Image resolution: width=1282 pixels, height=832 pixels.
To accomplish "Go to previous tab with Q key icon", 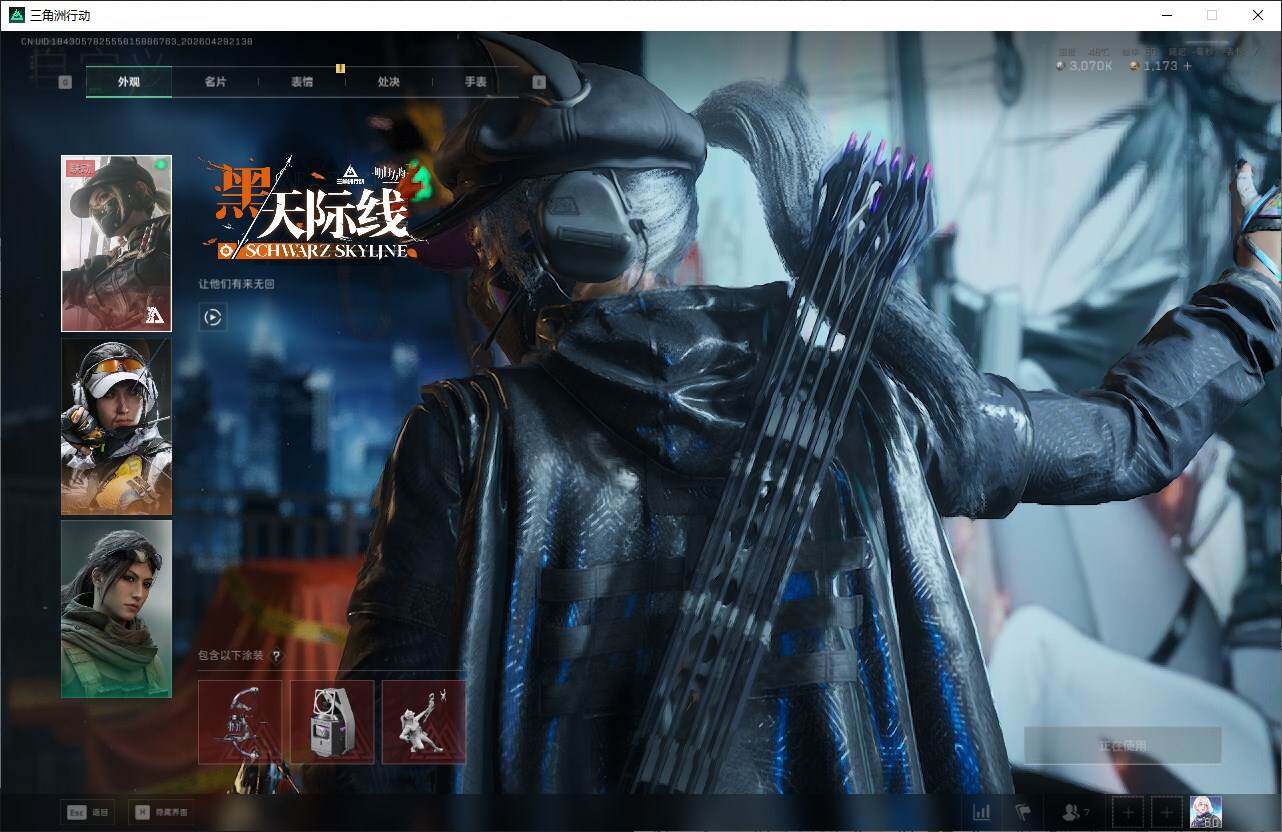I will (x=65, y=82).
